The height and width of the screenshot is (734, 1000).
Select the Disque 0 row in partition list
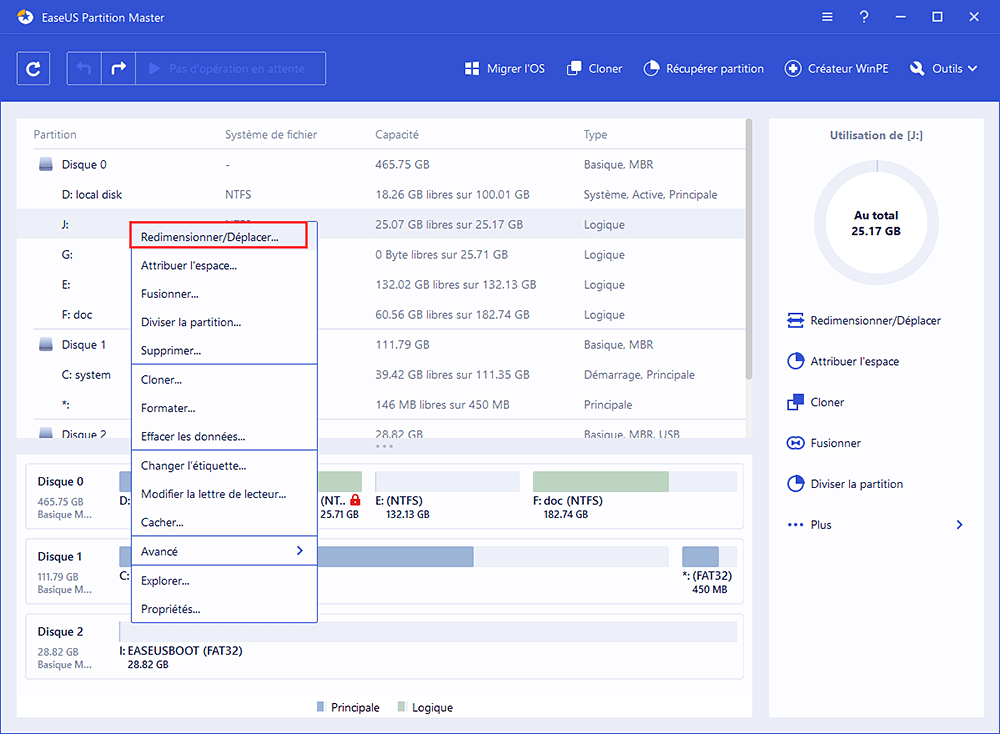tap(381, 165)
